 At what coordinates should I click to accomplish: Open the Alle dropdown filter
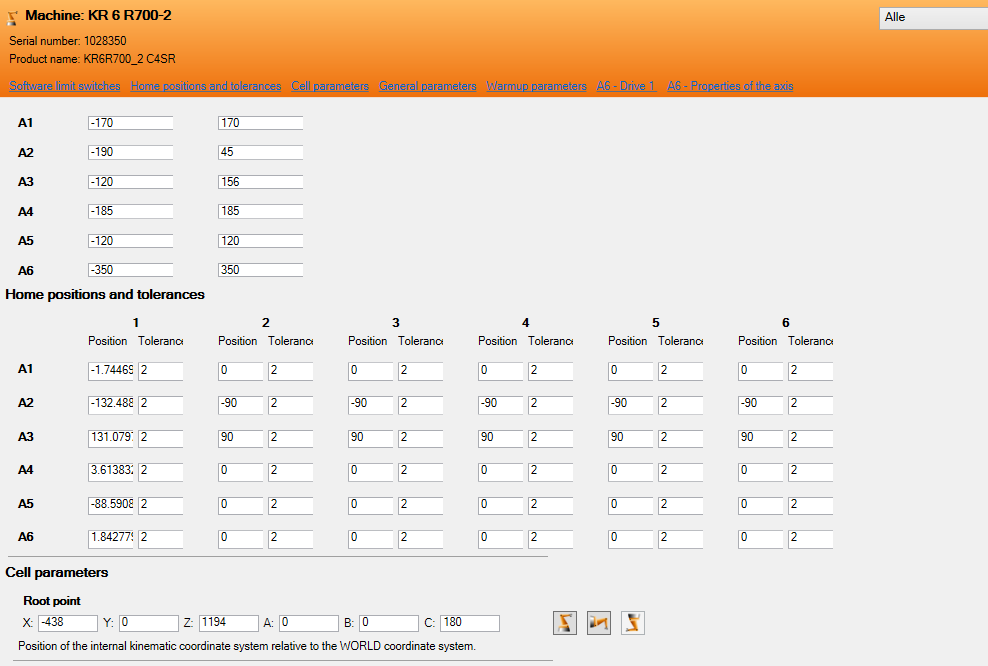(x=933, y=18)
